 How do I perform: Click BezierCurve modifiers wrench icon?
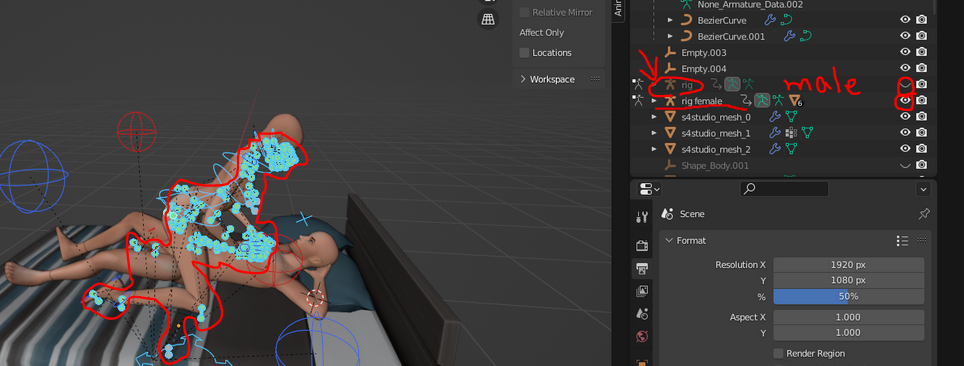coord(769,20)
